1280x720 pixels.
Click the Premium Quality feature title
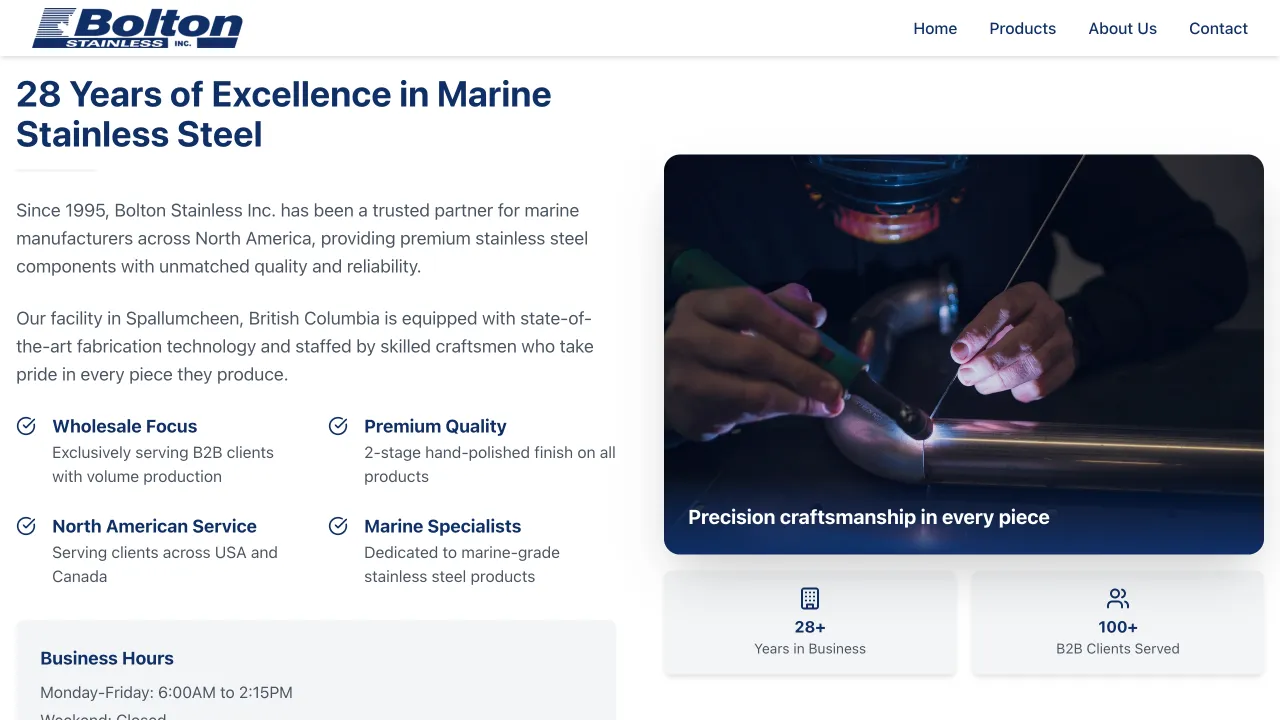[x=435, y=426]
